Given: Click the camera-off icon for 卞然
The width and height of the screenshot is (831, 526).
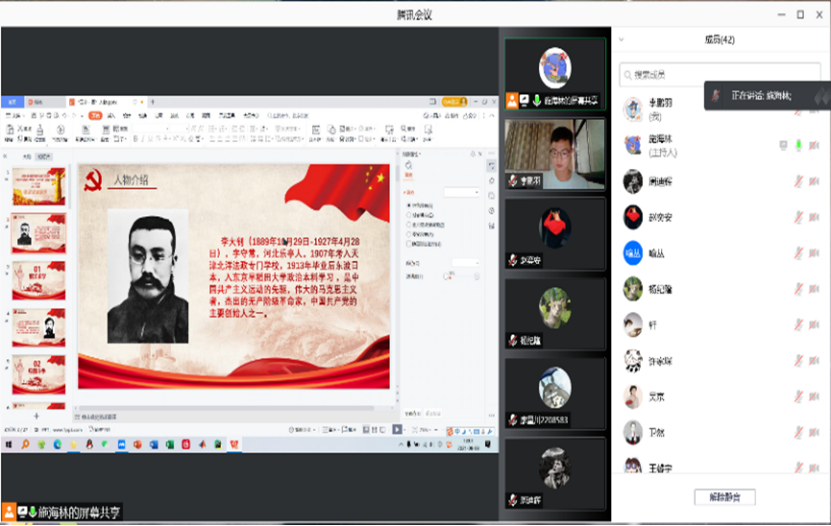Looking at the screenshot, I should [x=814, y=433].
